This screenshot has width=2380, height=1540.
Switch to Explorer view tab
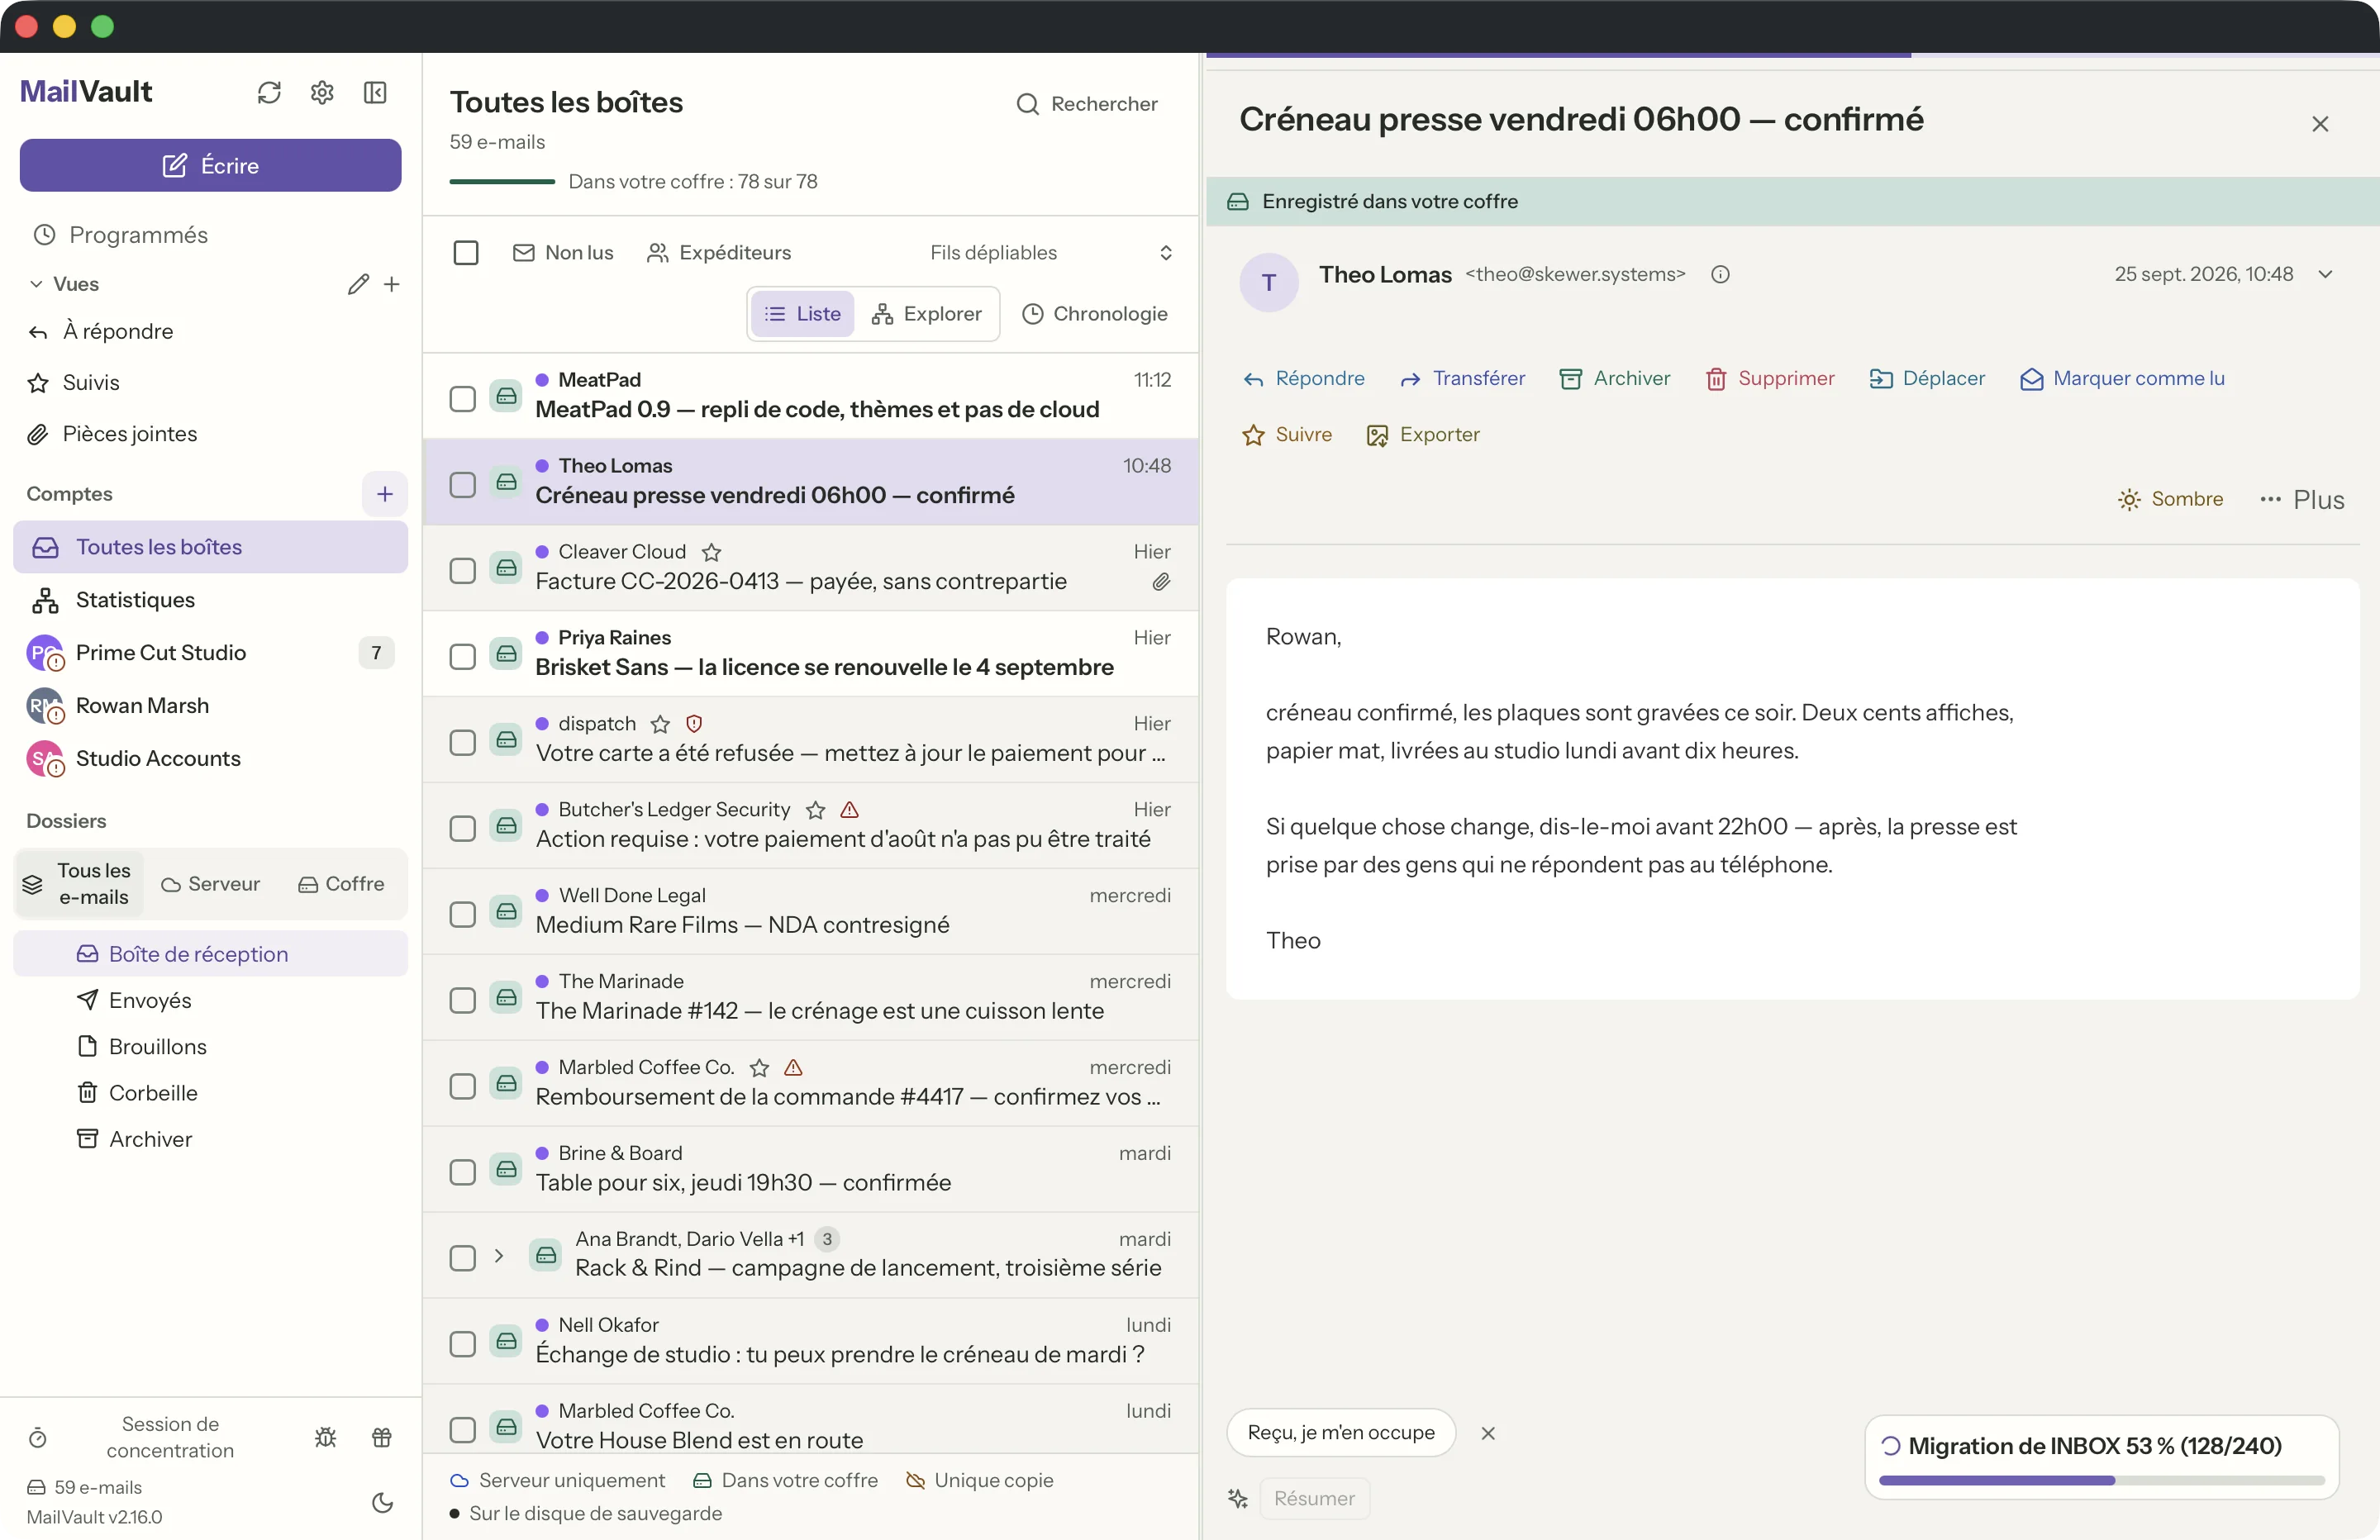[x=927, y=314]
